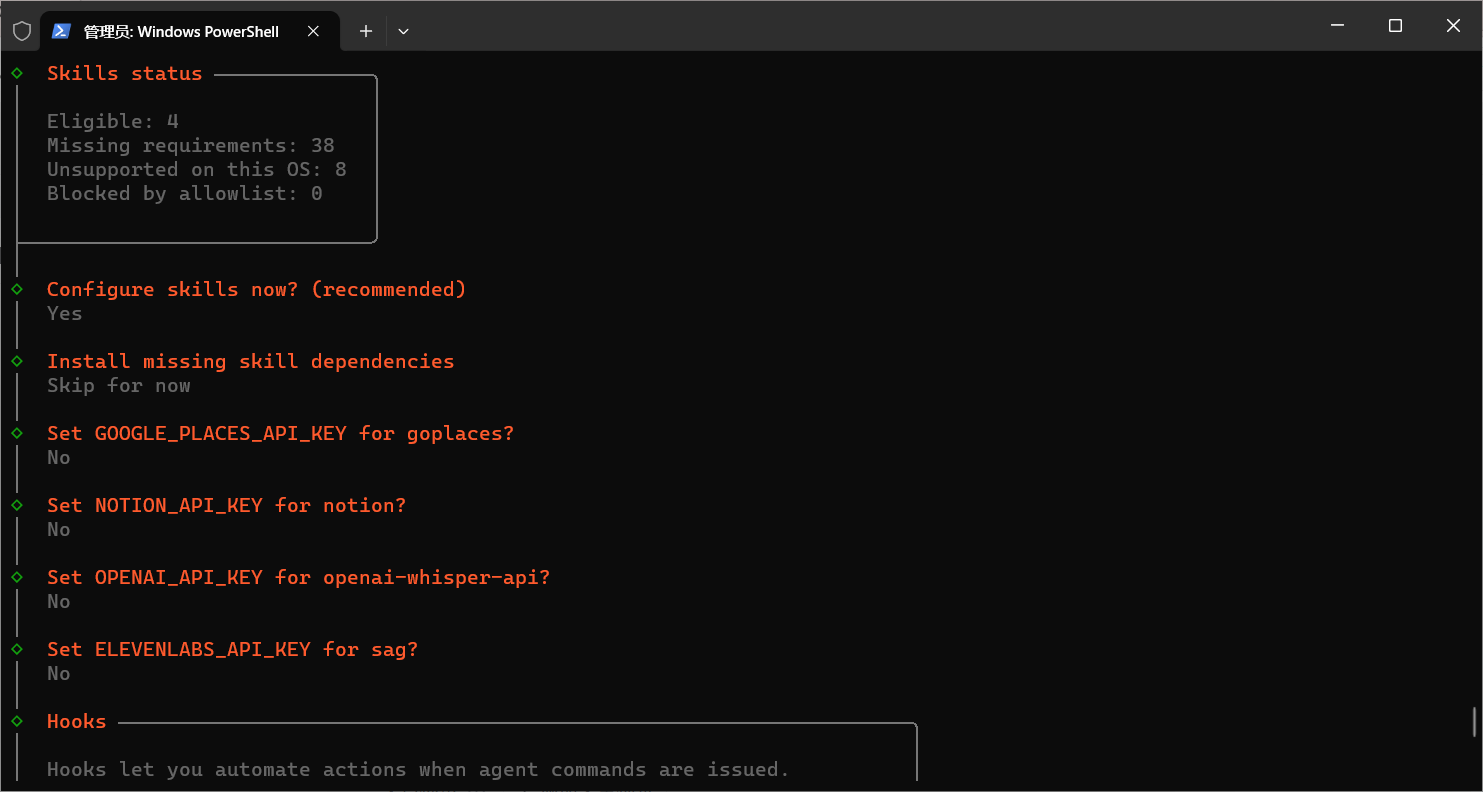This screenshot has width=1483, height=792.
Task: Click the administrator shield icon in title bar
Action: [21, 31]
